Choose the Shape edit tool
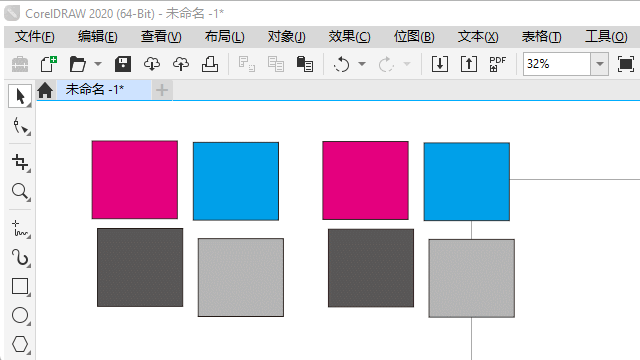640x360 pixels. [x=20, y=126]
